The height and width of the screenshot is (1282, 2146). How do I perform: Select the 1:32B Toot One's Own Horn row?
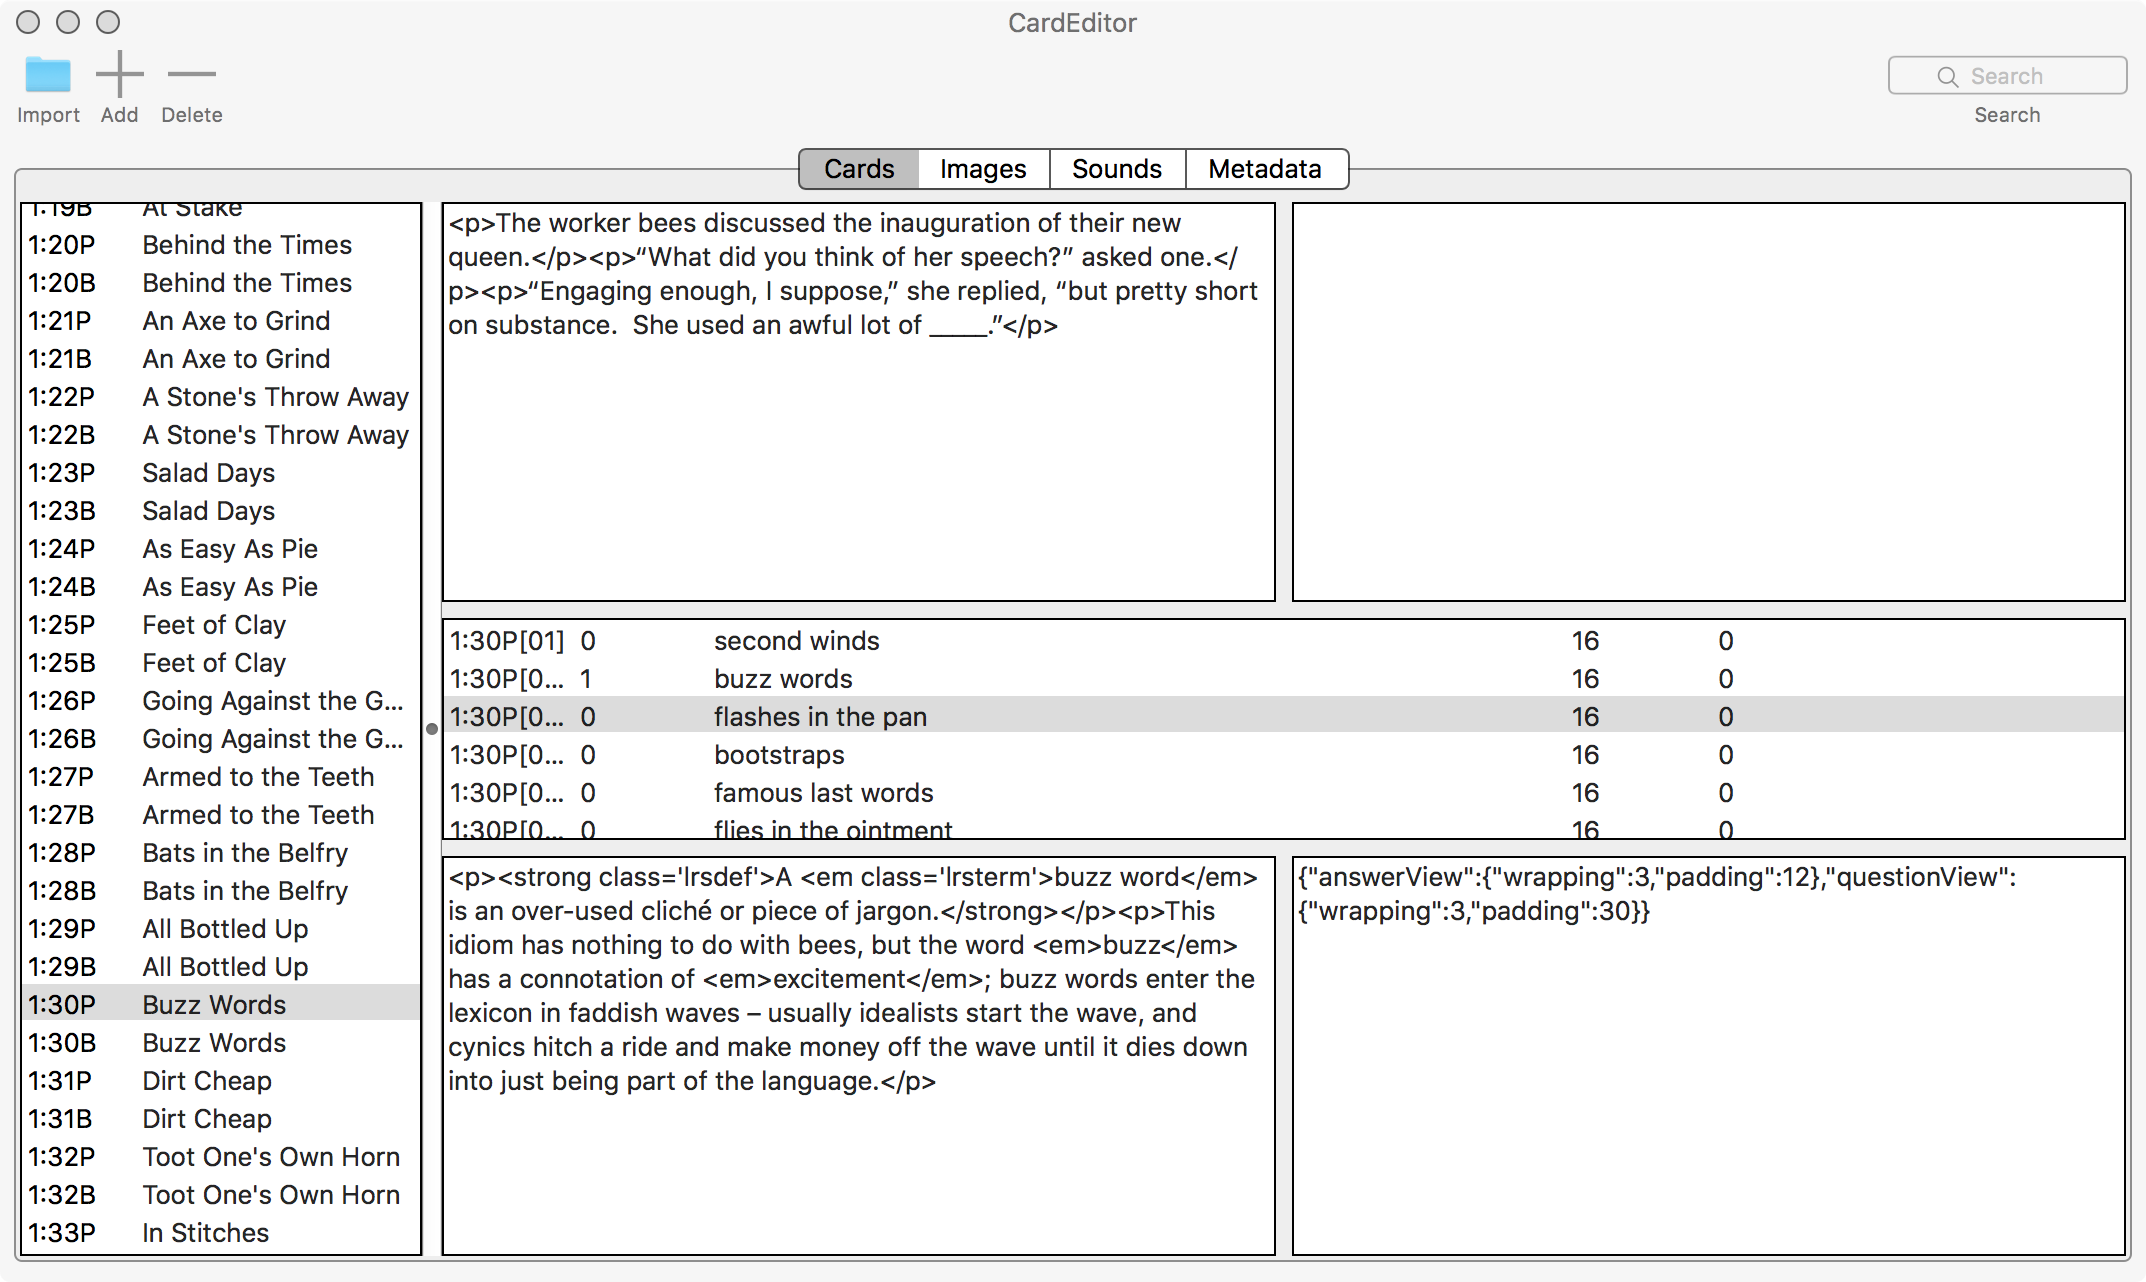click(221, 1195)
